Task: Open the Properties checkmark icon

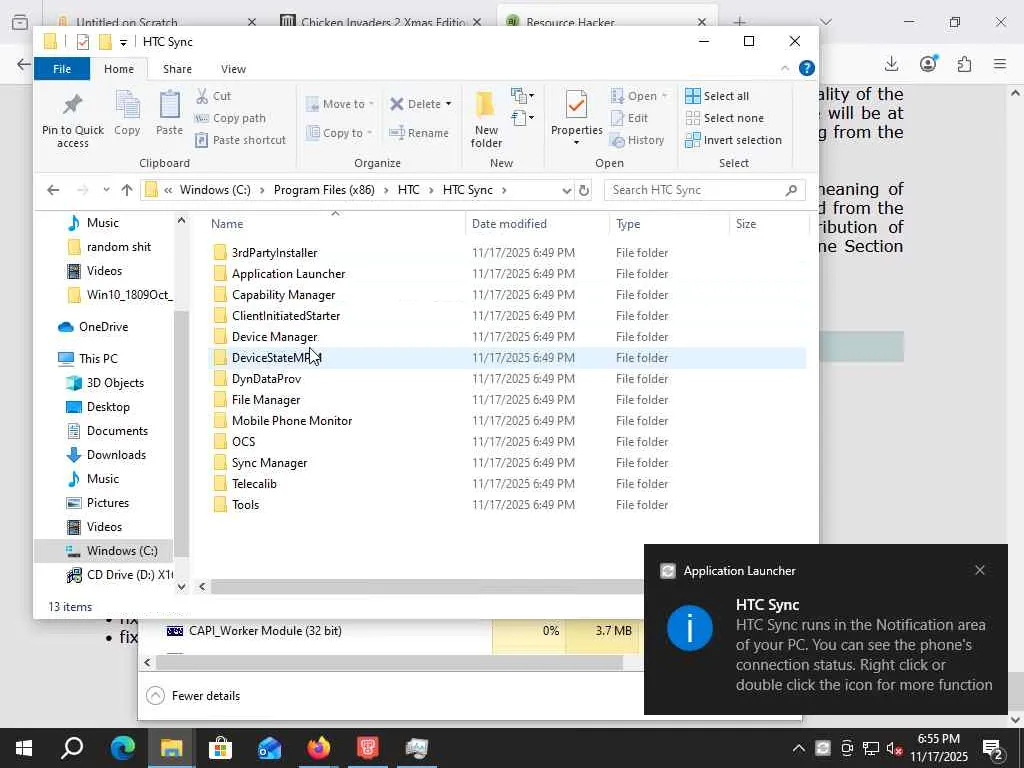Action: pyautogui.click(x=577, y=106)
